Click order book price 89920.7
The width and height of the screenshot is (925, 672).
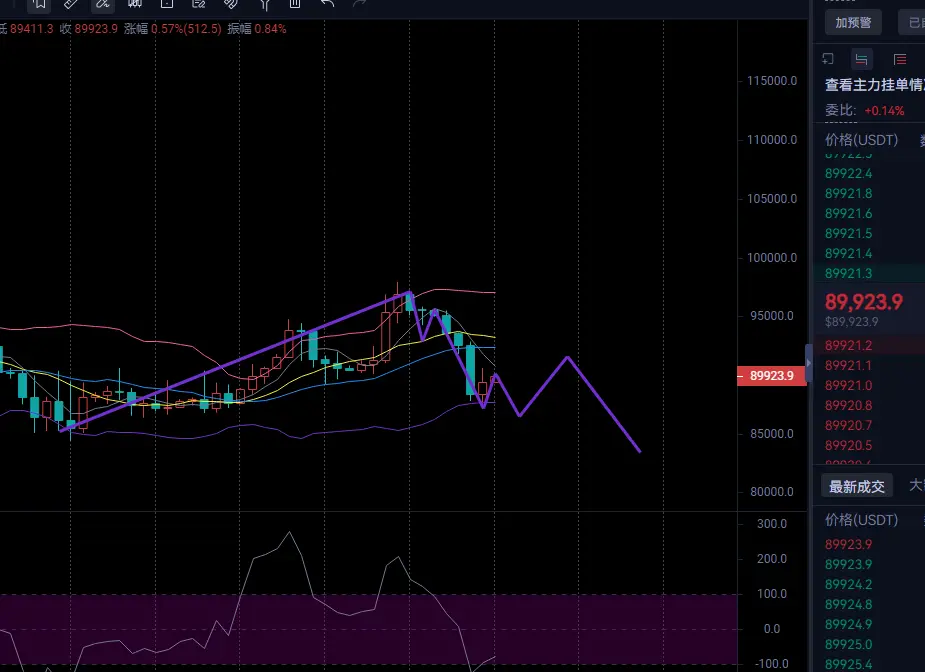[848, 425]
